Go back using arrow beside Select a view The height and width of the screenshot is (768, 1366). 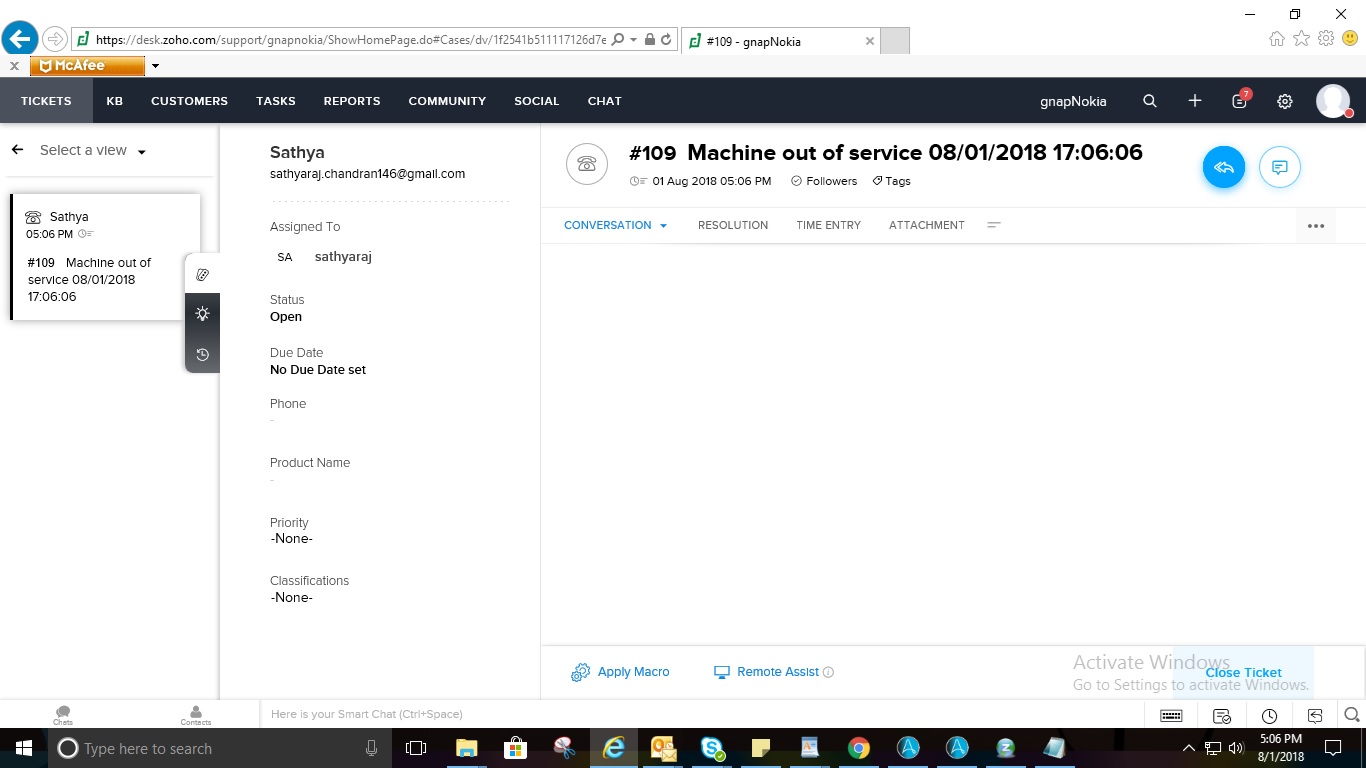(x=17, y=150)
